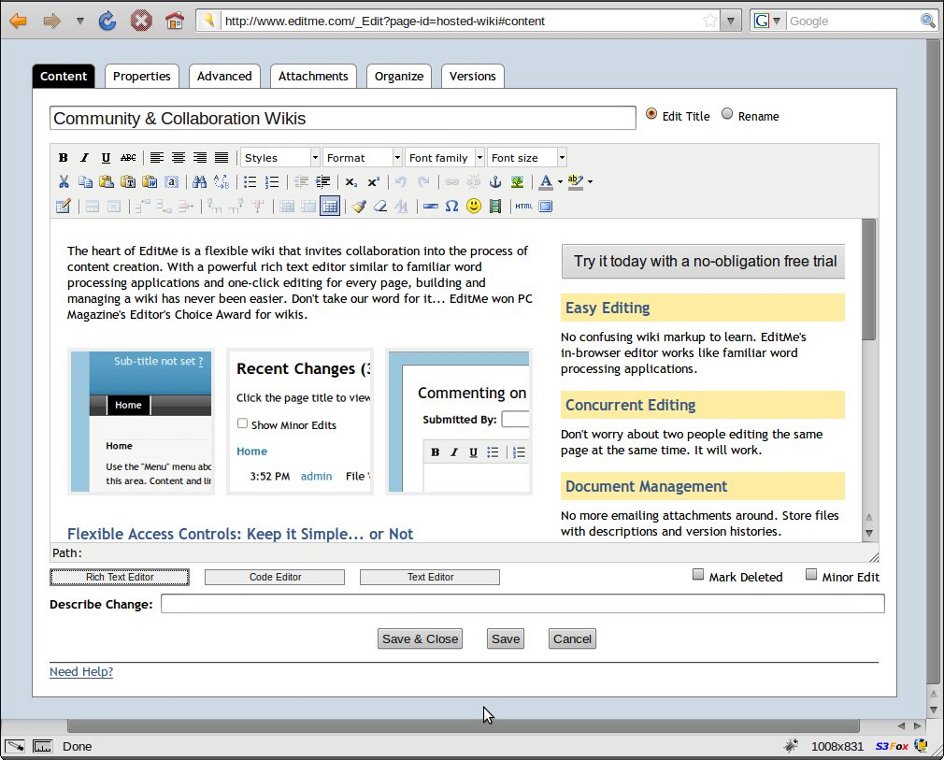Switch to the Properties tab
Viewport: 944px width, 760px height.
coord(141,76)
